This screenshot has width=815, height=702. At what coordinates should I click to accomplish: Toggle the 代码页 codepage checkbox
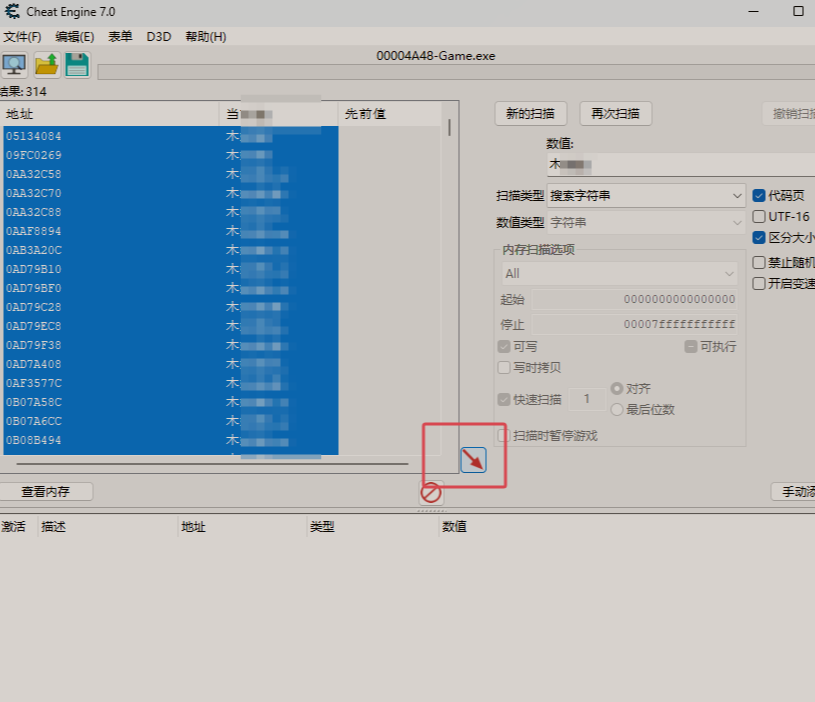coord(759,196)
